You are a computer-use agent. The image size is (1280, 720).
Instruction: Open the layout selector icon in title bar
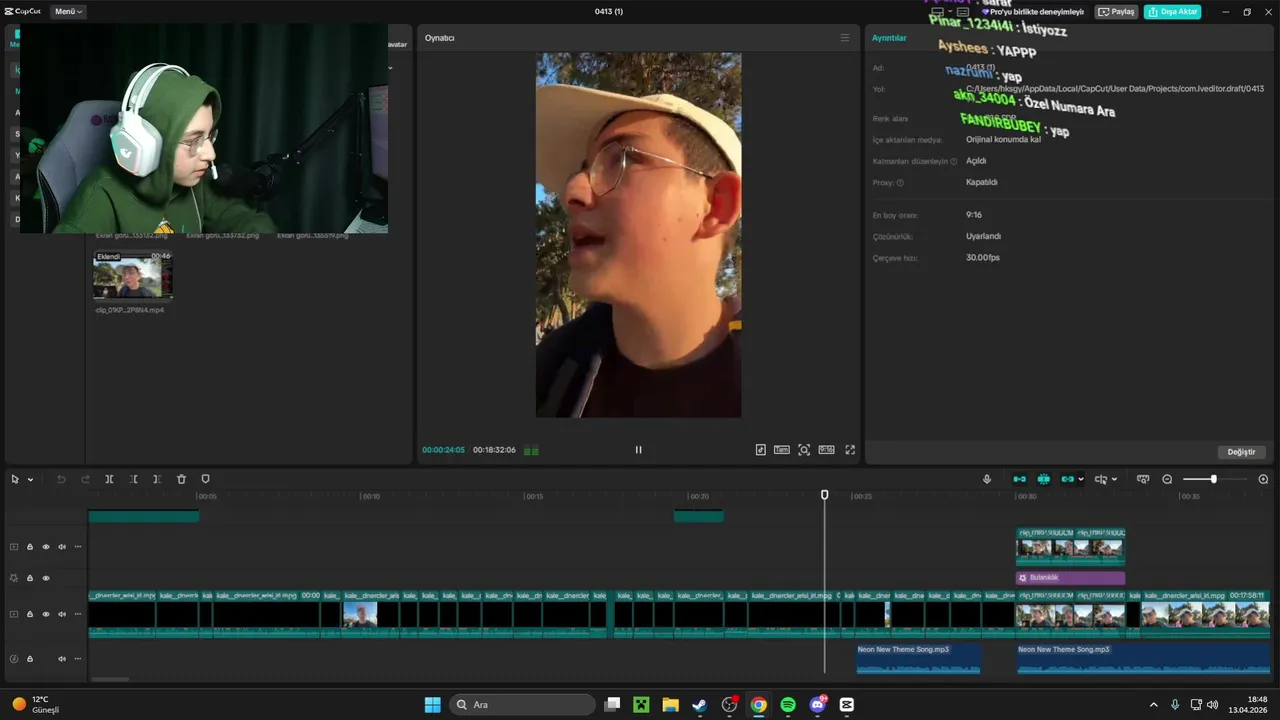tap(937, 12)
